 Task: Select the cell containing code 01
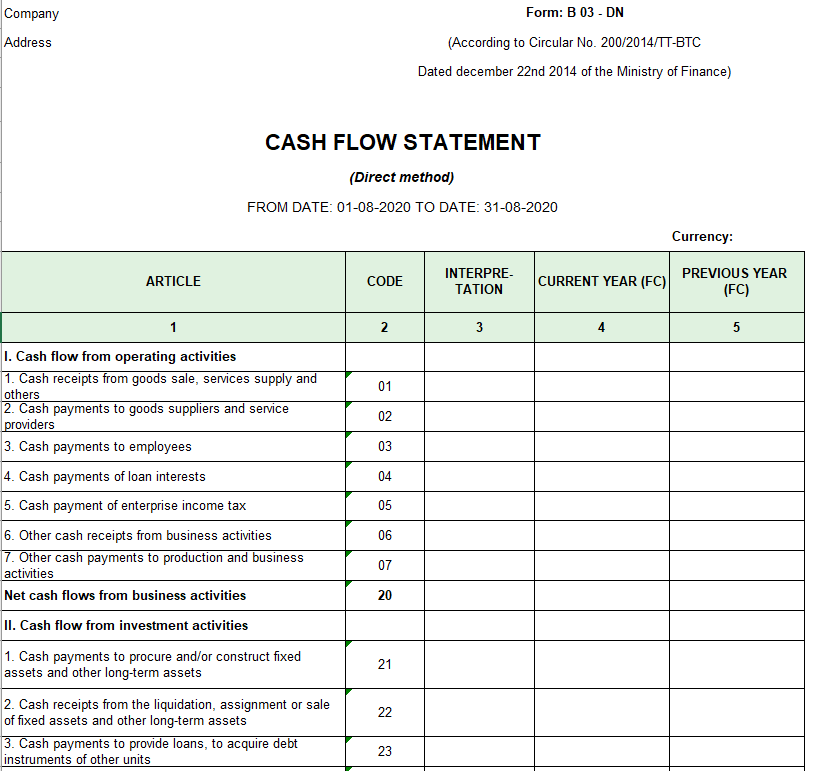(x=385, y=387)
